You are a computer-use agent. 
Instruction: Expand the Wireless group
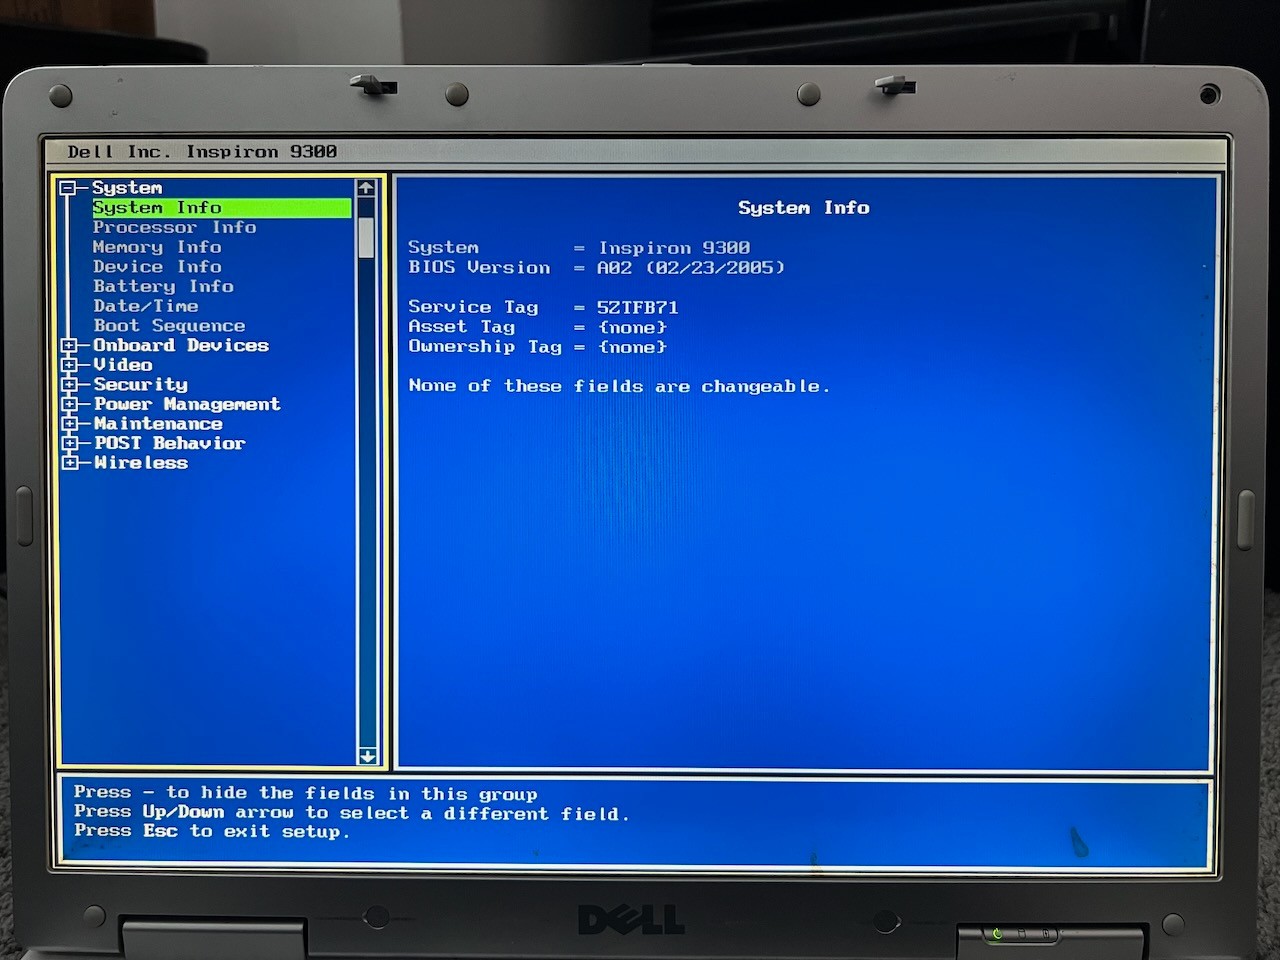click(x=69, y=463)
